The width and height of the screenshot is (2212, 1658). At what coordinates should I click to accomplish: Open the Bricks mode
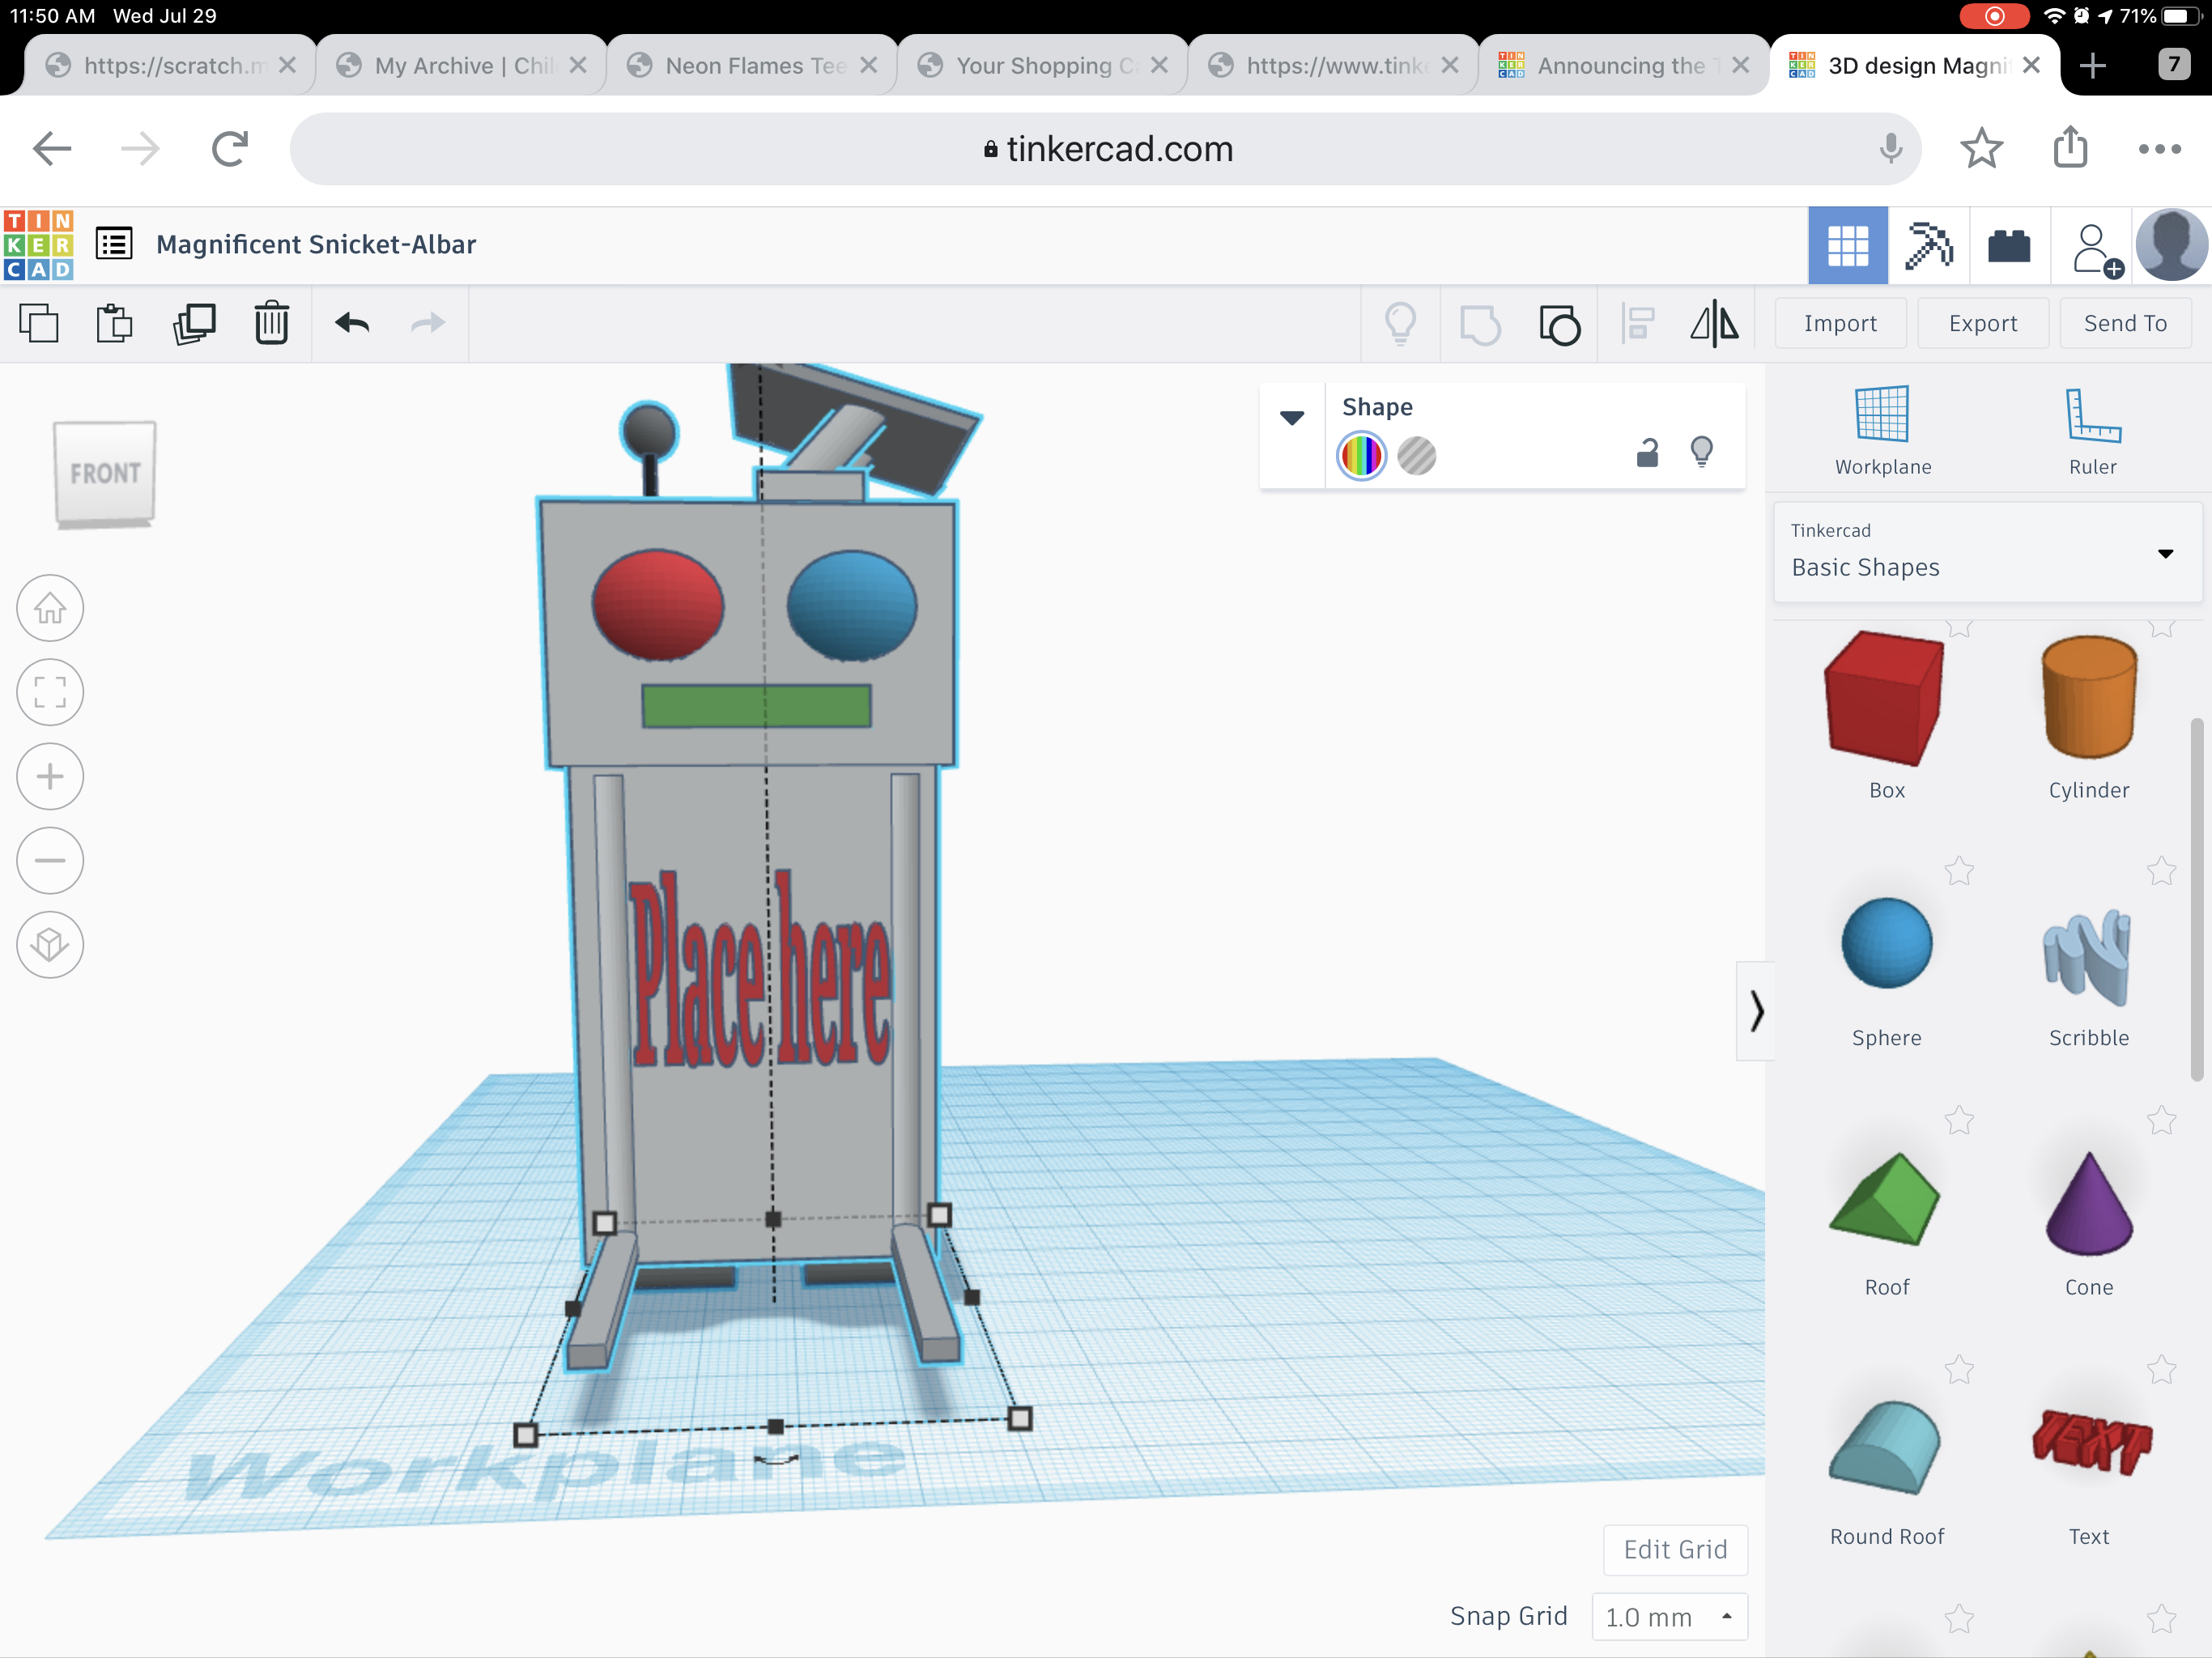point(2009,246)
